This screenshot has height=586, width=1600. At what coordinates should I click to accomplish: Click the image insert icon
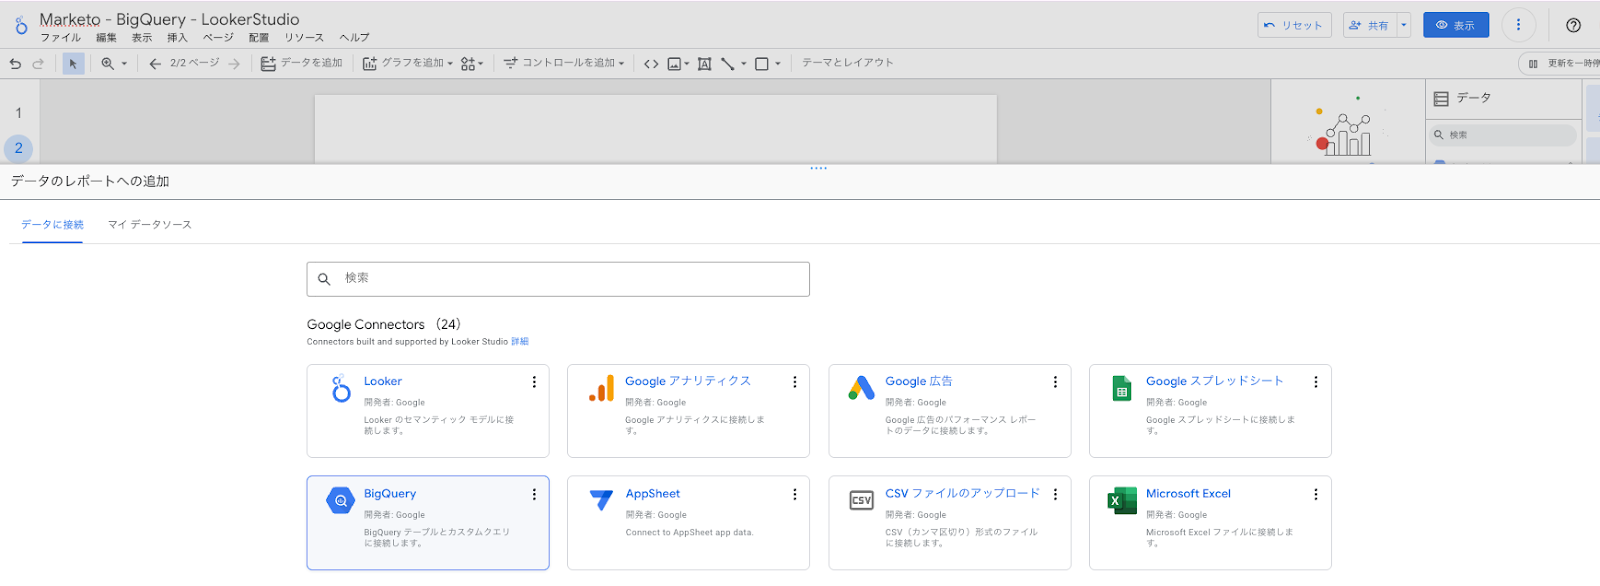[x=674, y=64]
